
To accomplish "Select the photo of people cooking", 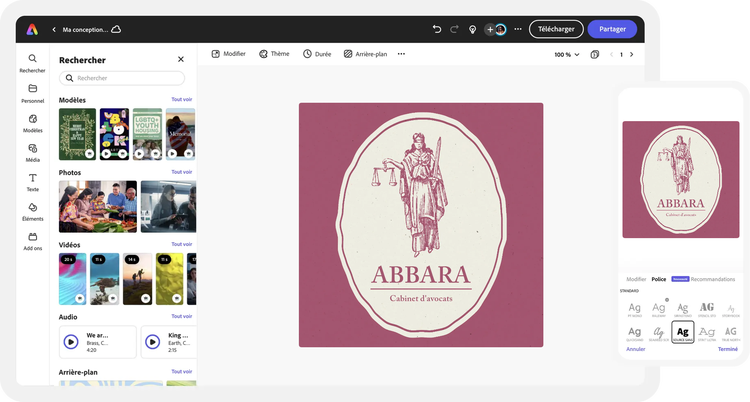I will click(x=98, y=207).
